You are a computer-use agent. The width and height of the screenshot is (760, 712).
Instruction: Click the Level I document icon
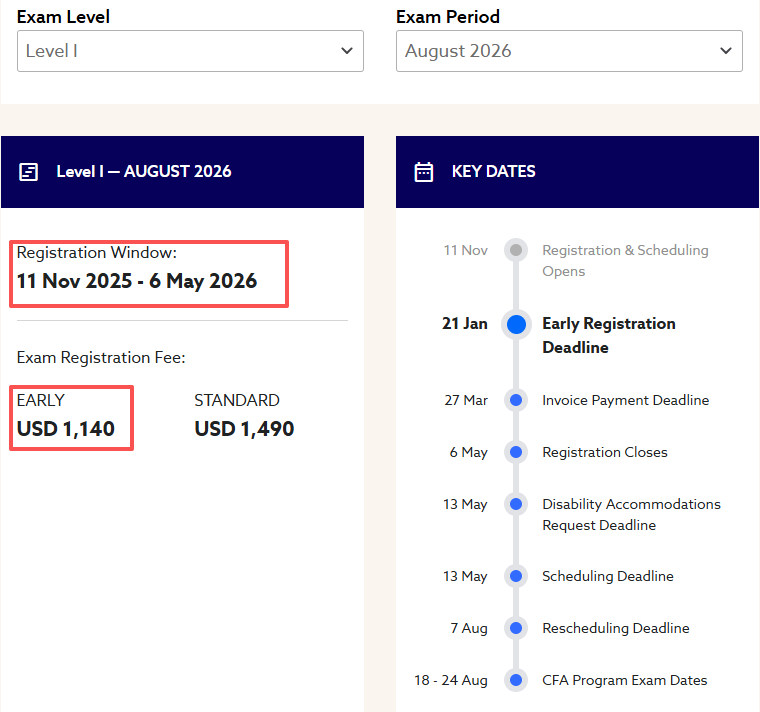pos(29,172)
